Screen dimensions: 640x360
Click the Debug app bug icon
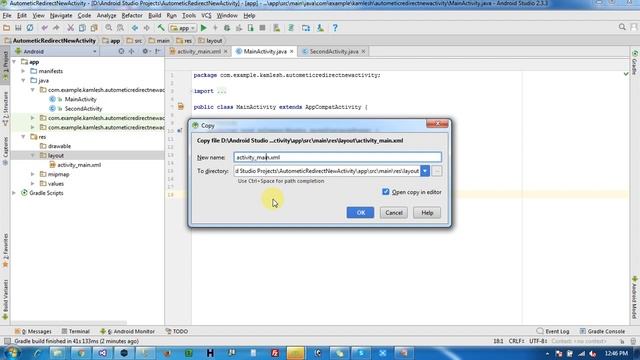227,28
